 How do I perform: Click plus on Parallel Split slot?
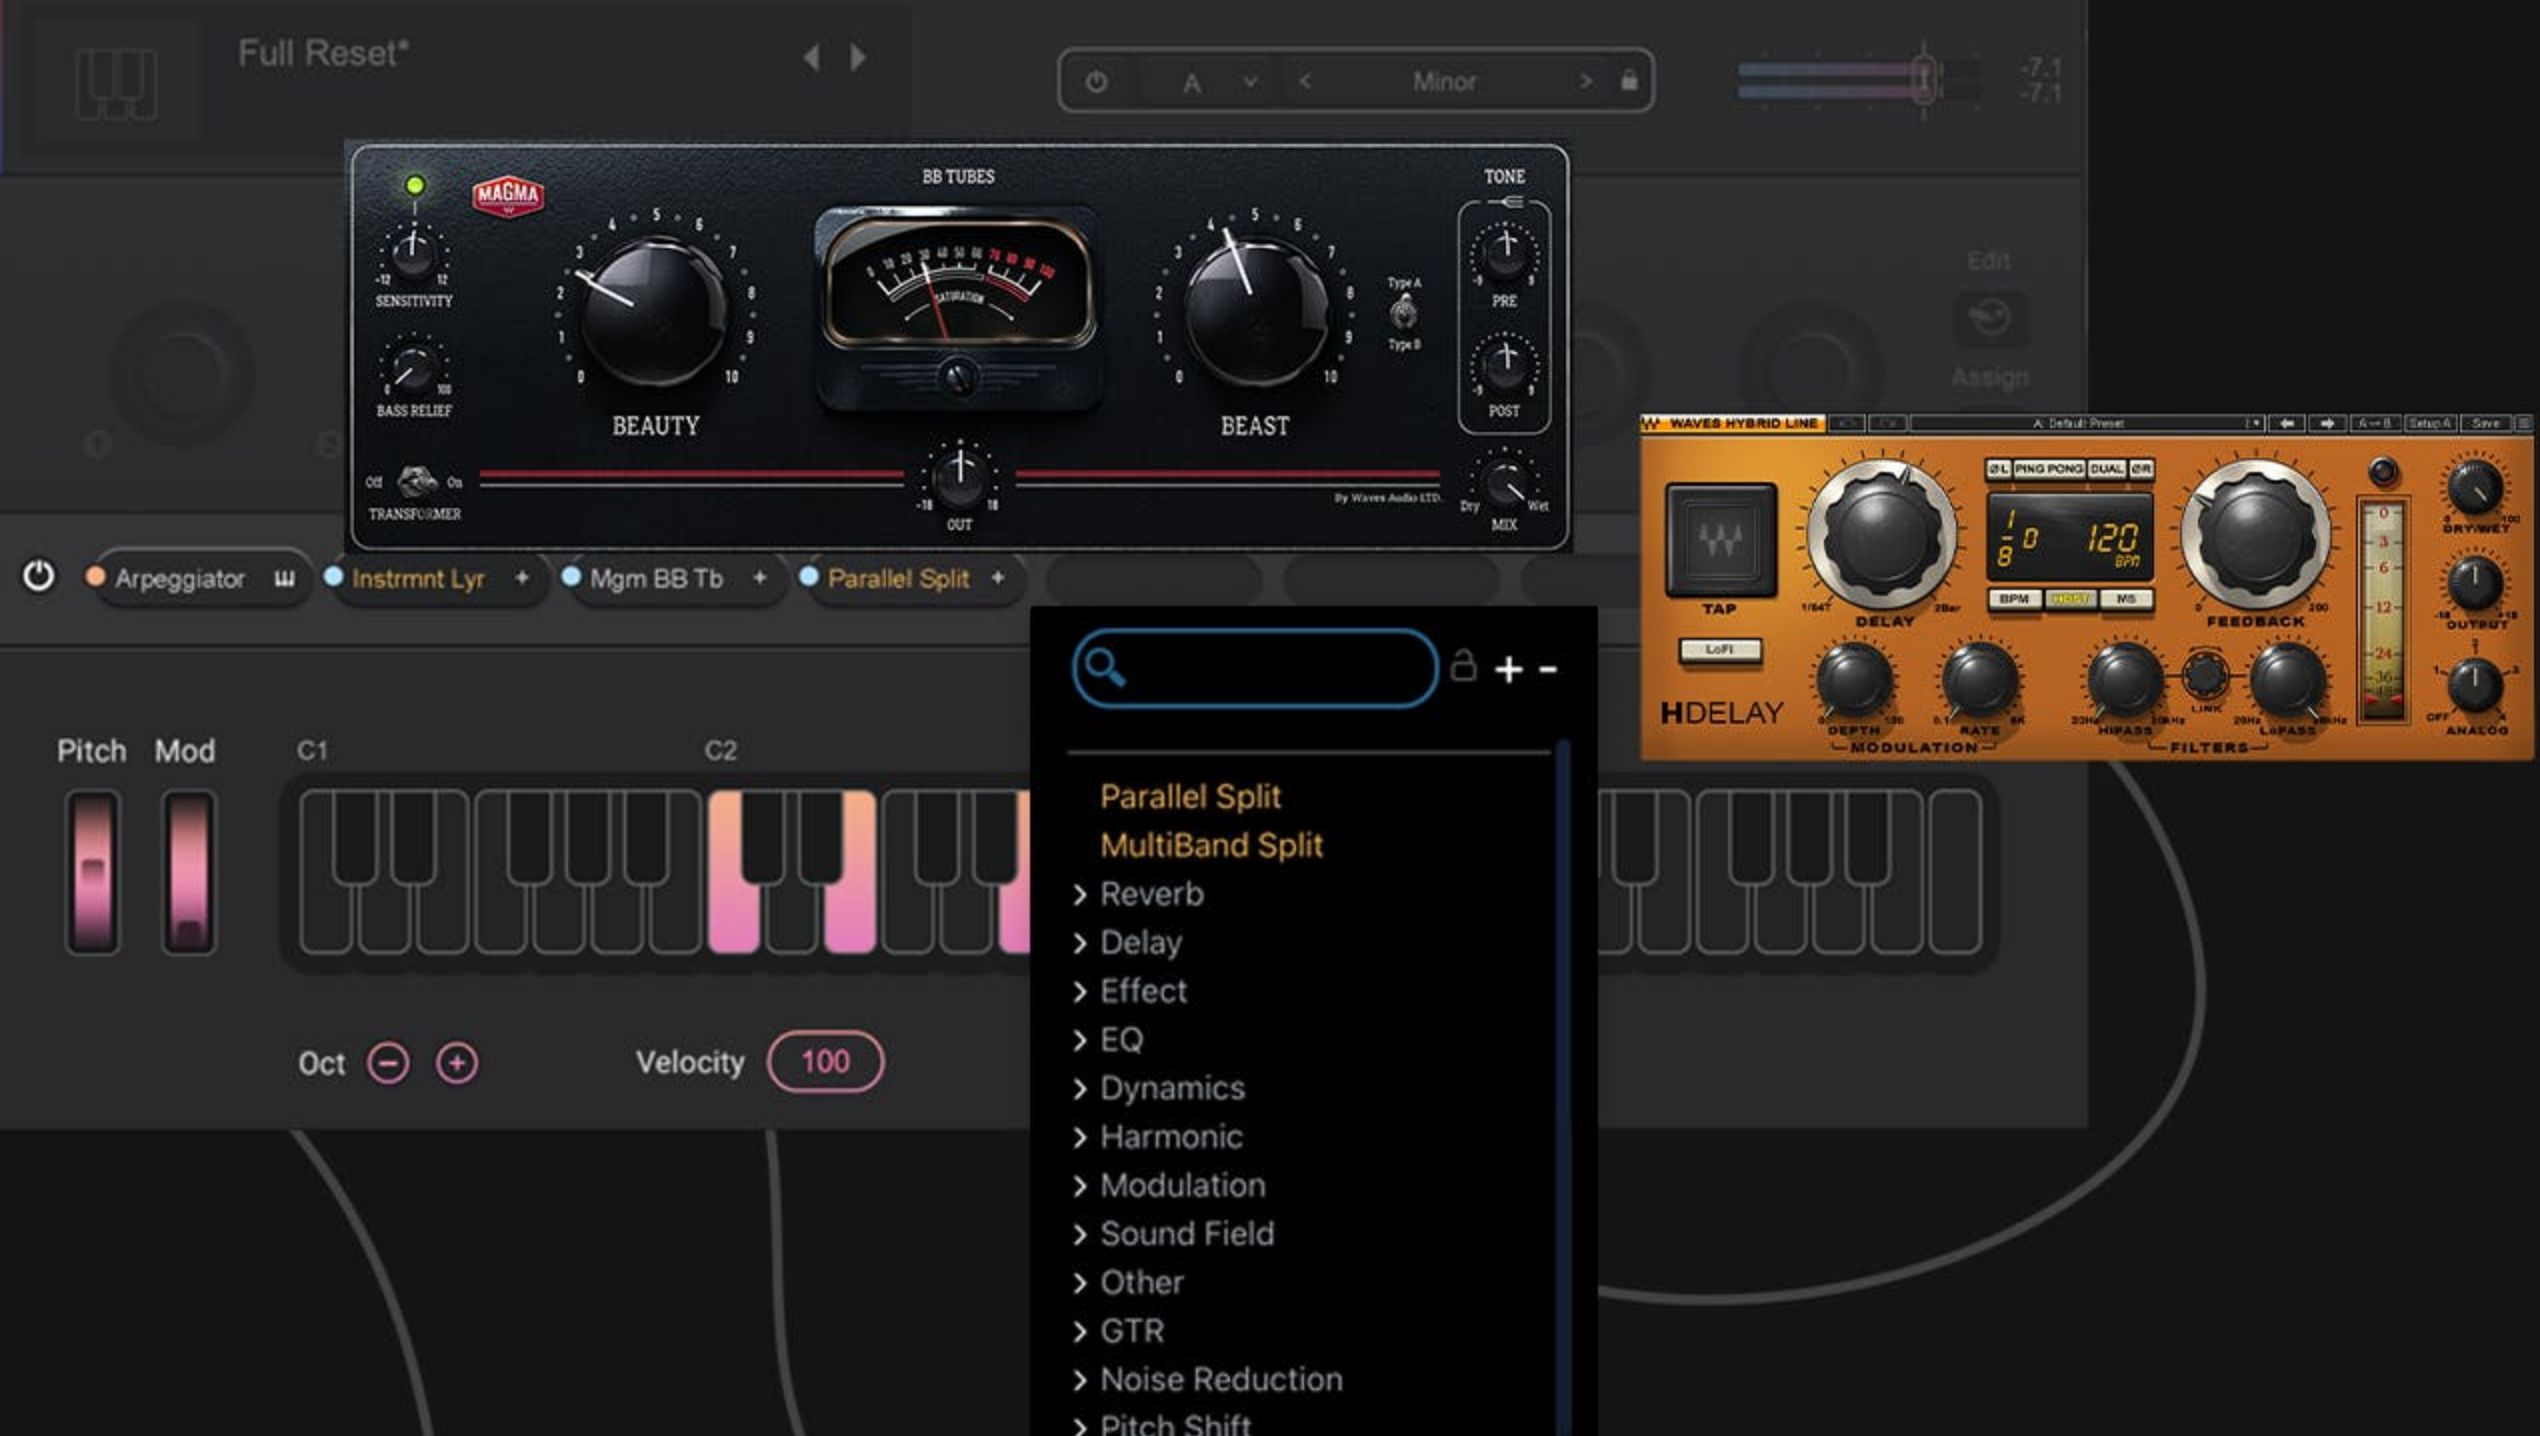[997, 577]
